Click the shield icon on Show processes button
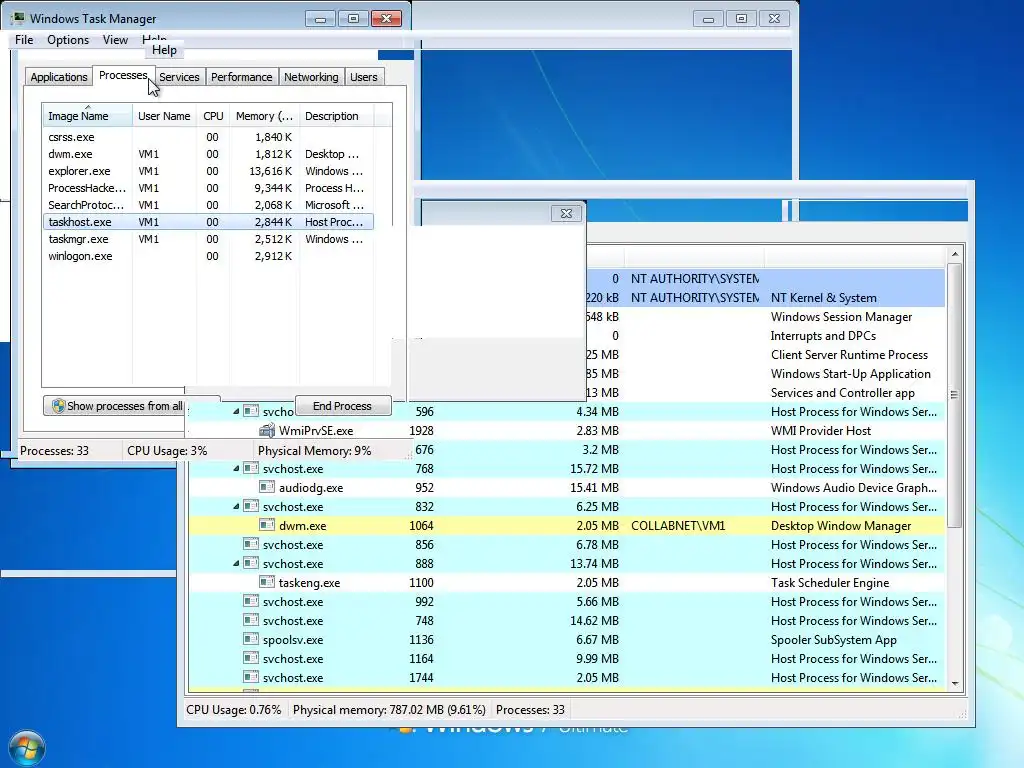 (58, 406)
